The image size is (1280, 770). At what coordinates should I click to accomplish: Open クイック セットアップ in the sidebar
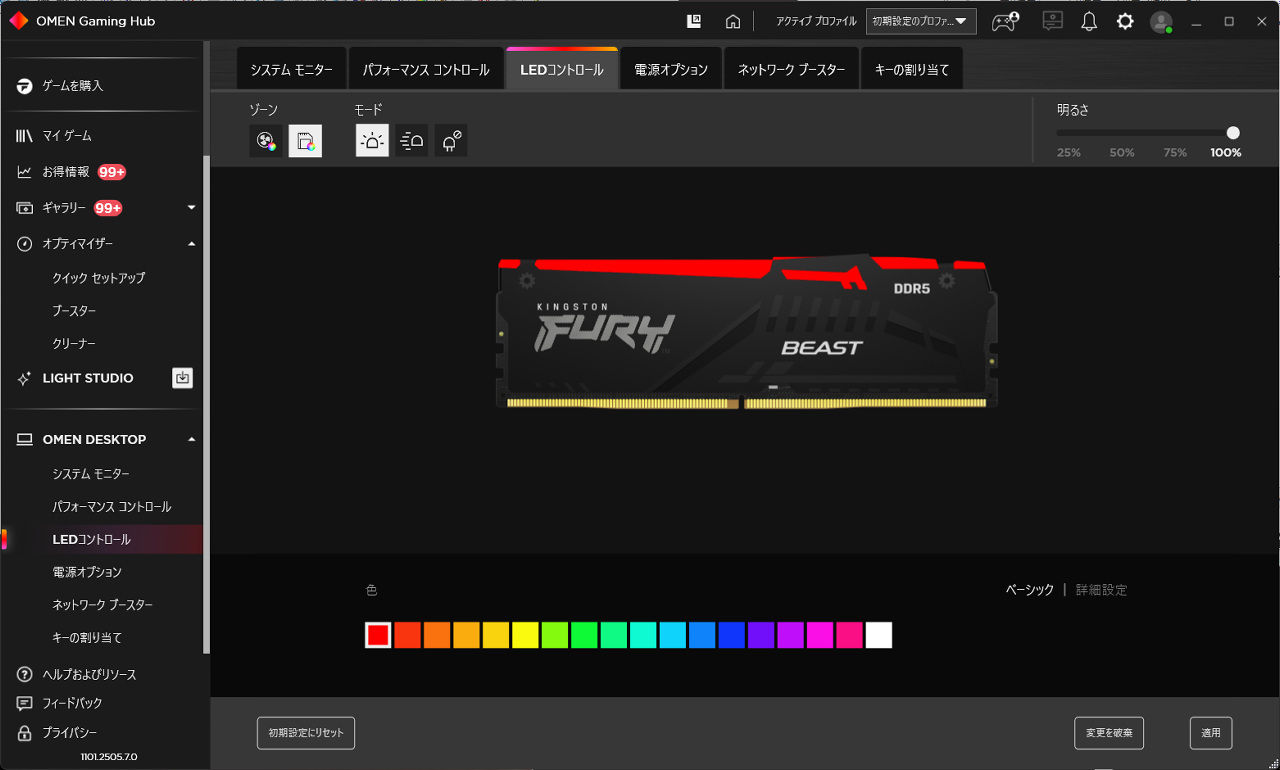99,278
